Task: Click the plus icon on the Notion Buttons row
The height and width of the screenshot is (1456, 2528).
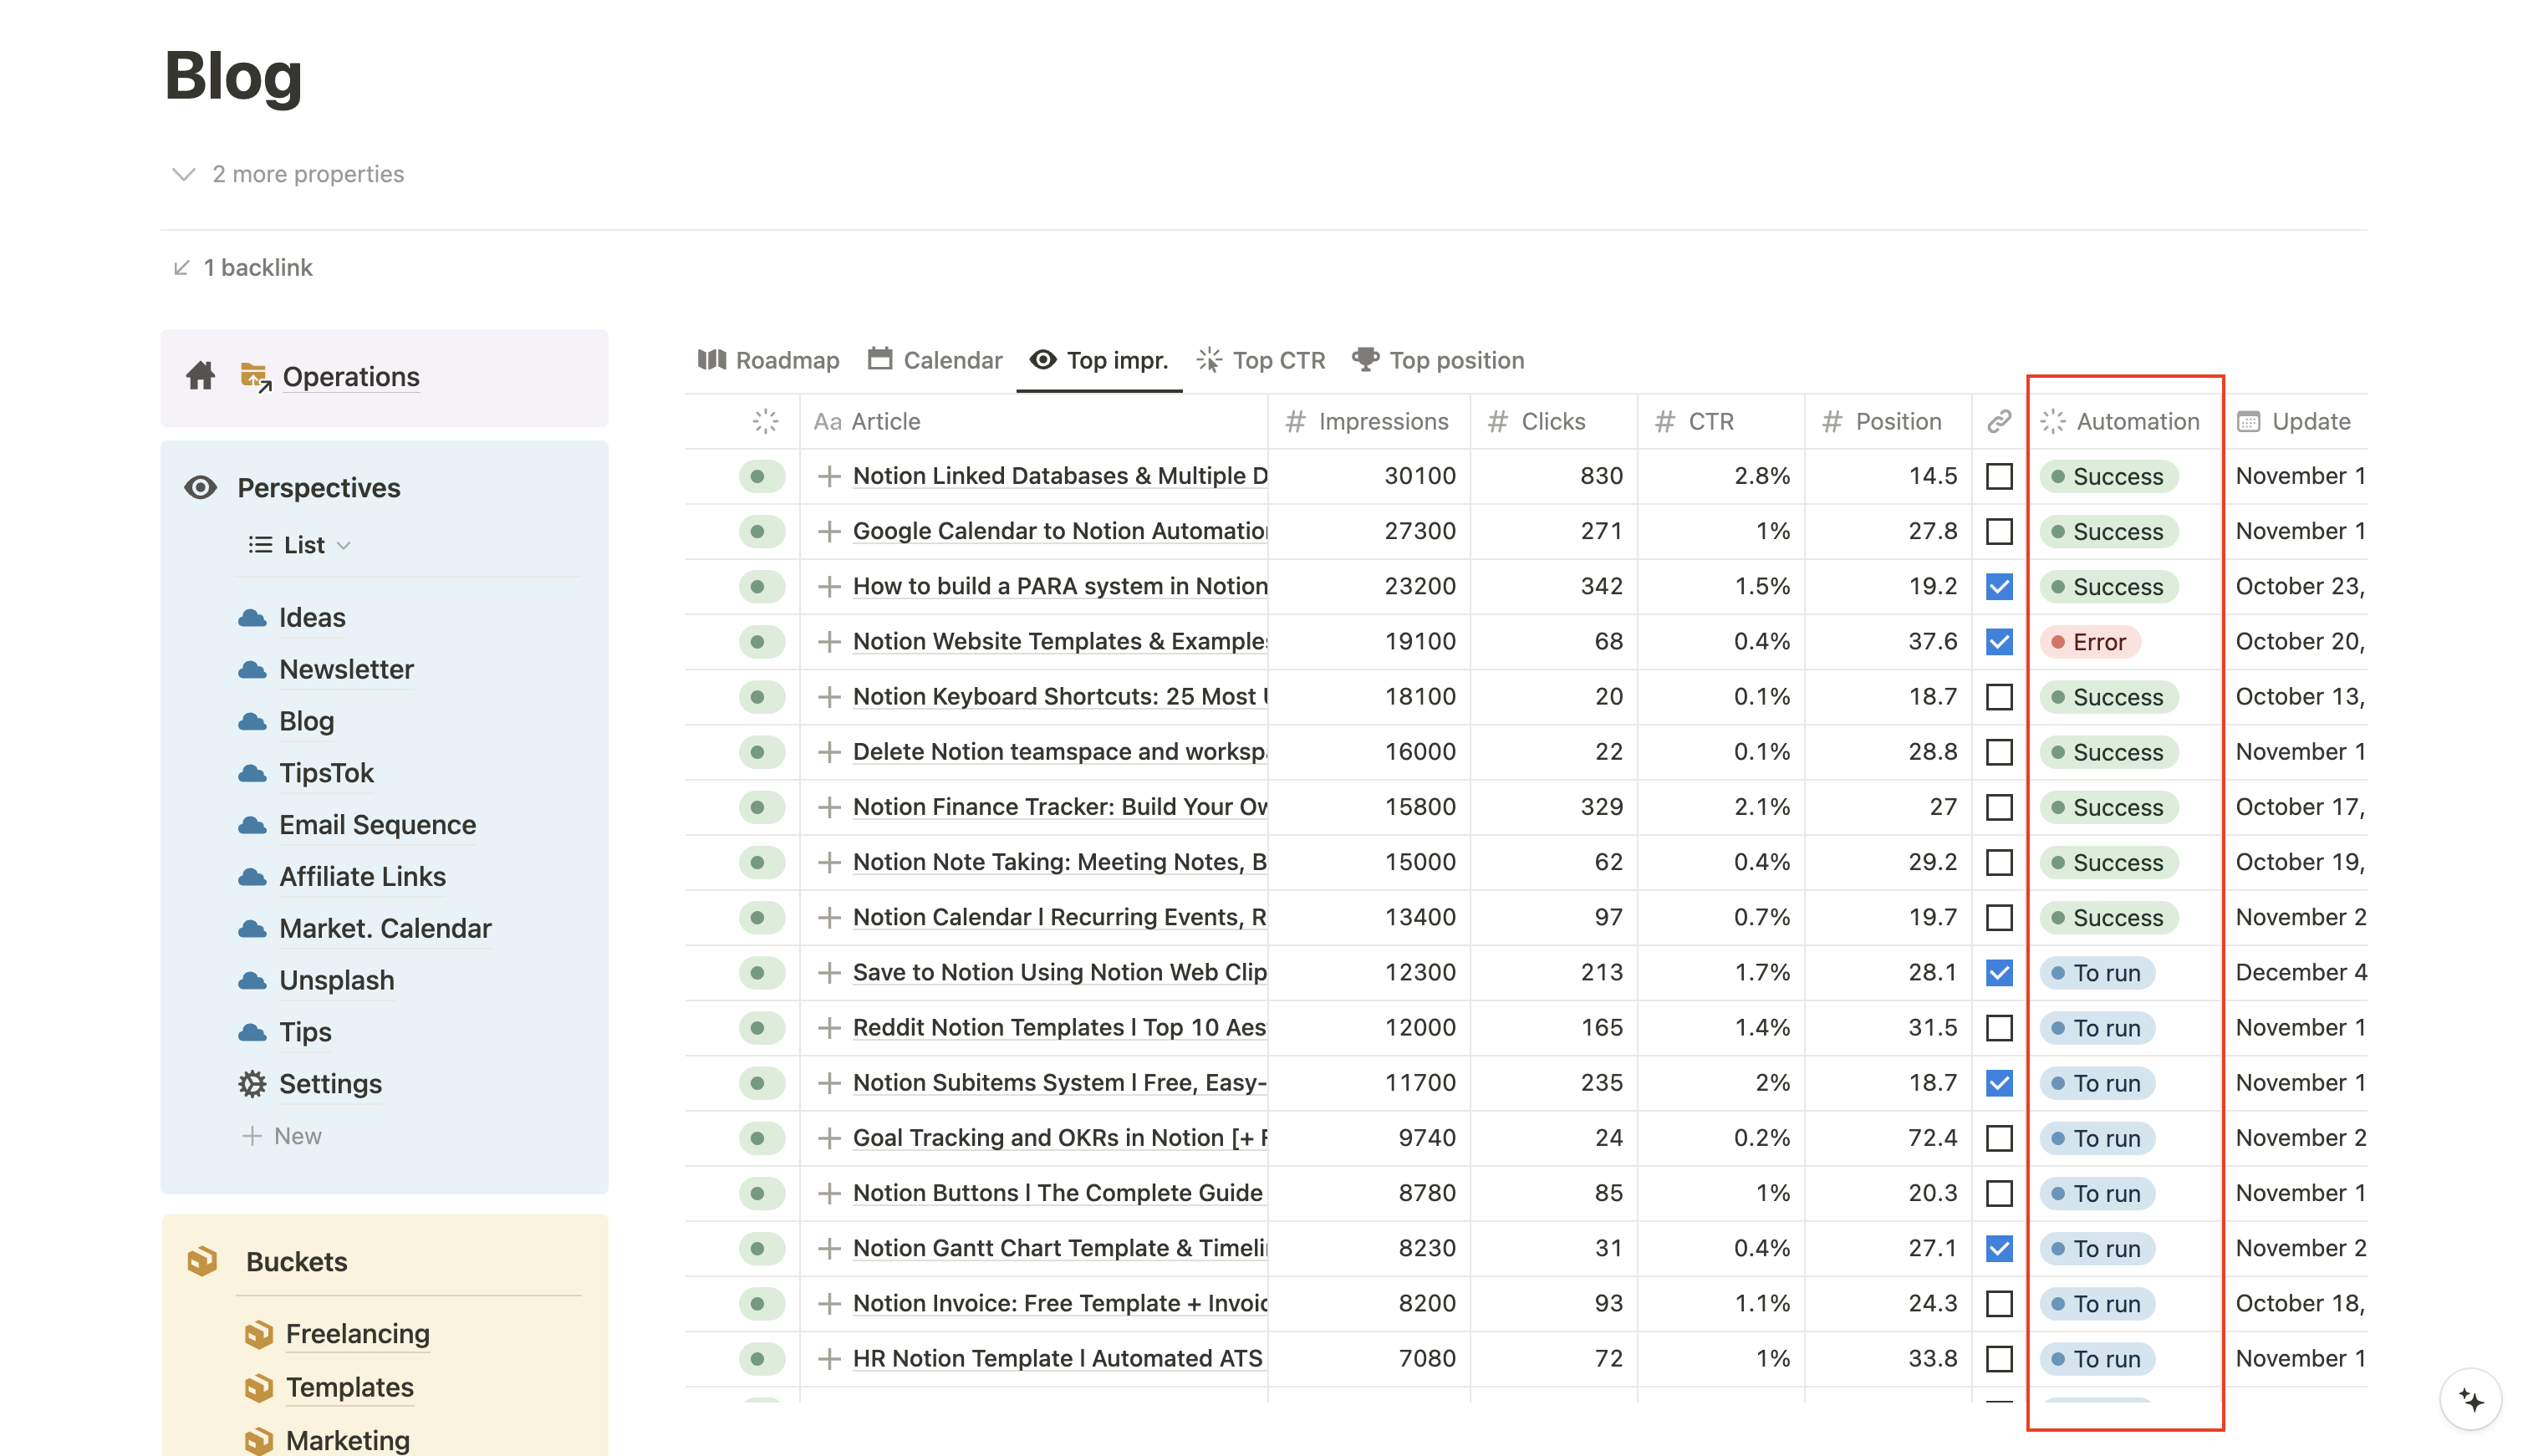Action: point(828,1193)
